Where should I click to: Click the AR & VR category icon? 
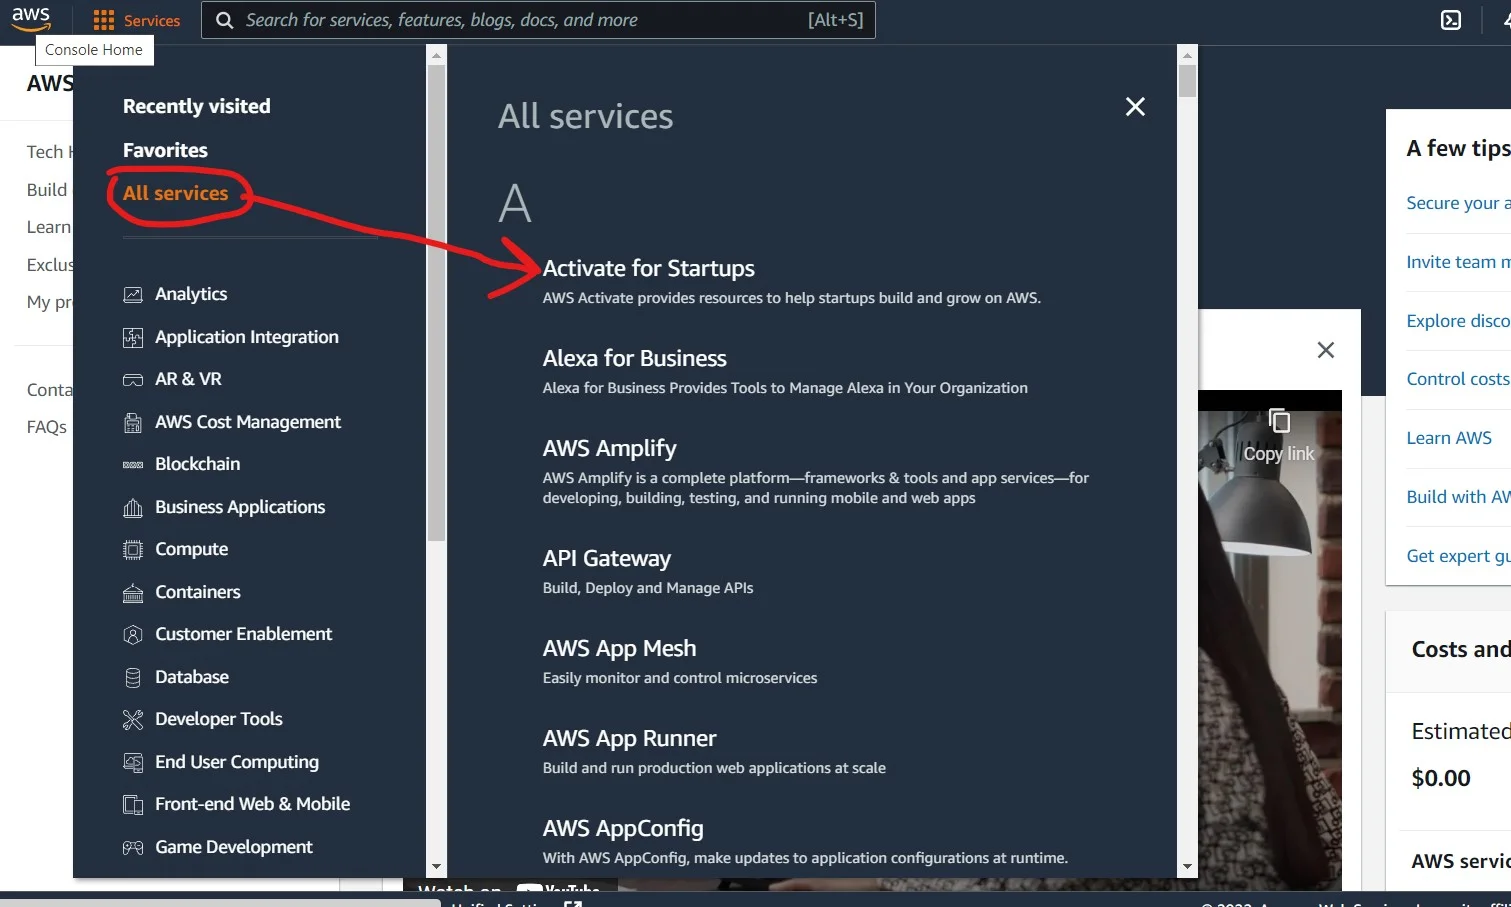point(133,380)
